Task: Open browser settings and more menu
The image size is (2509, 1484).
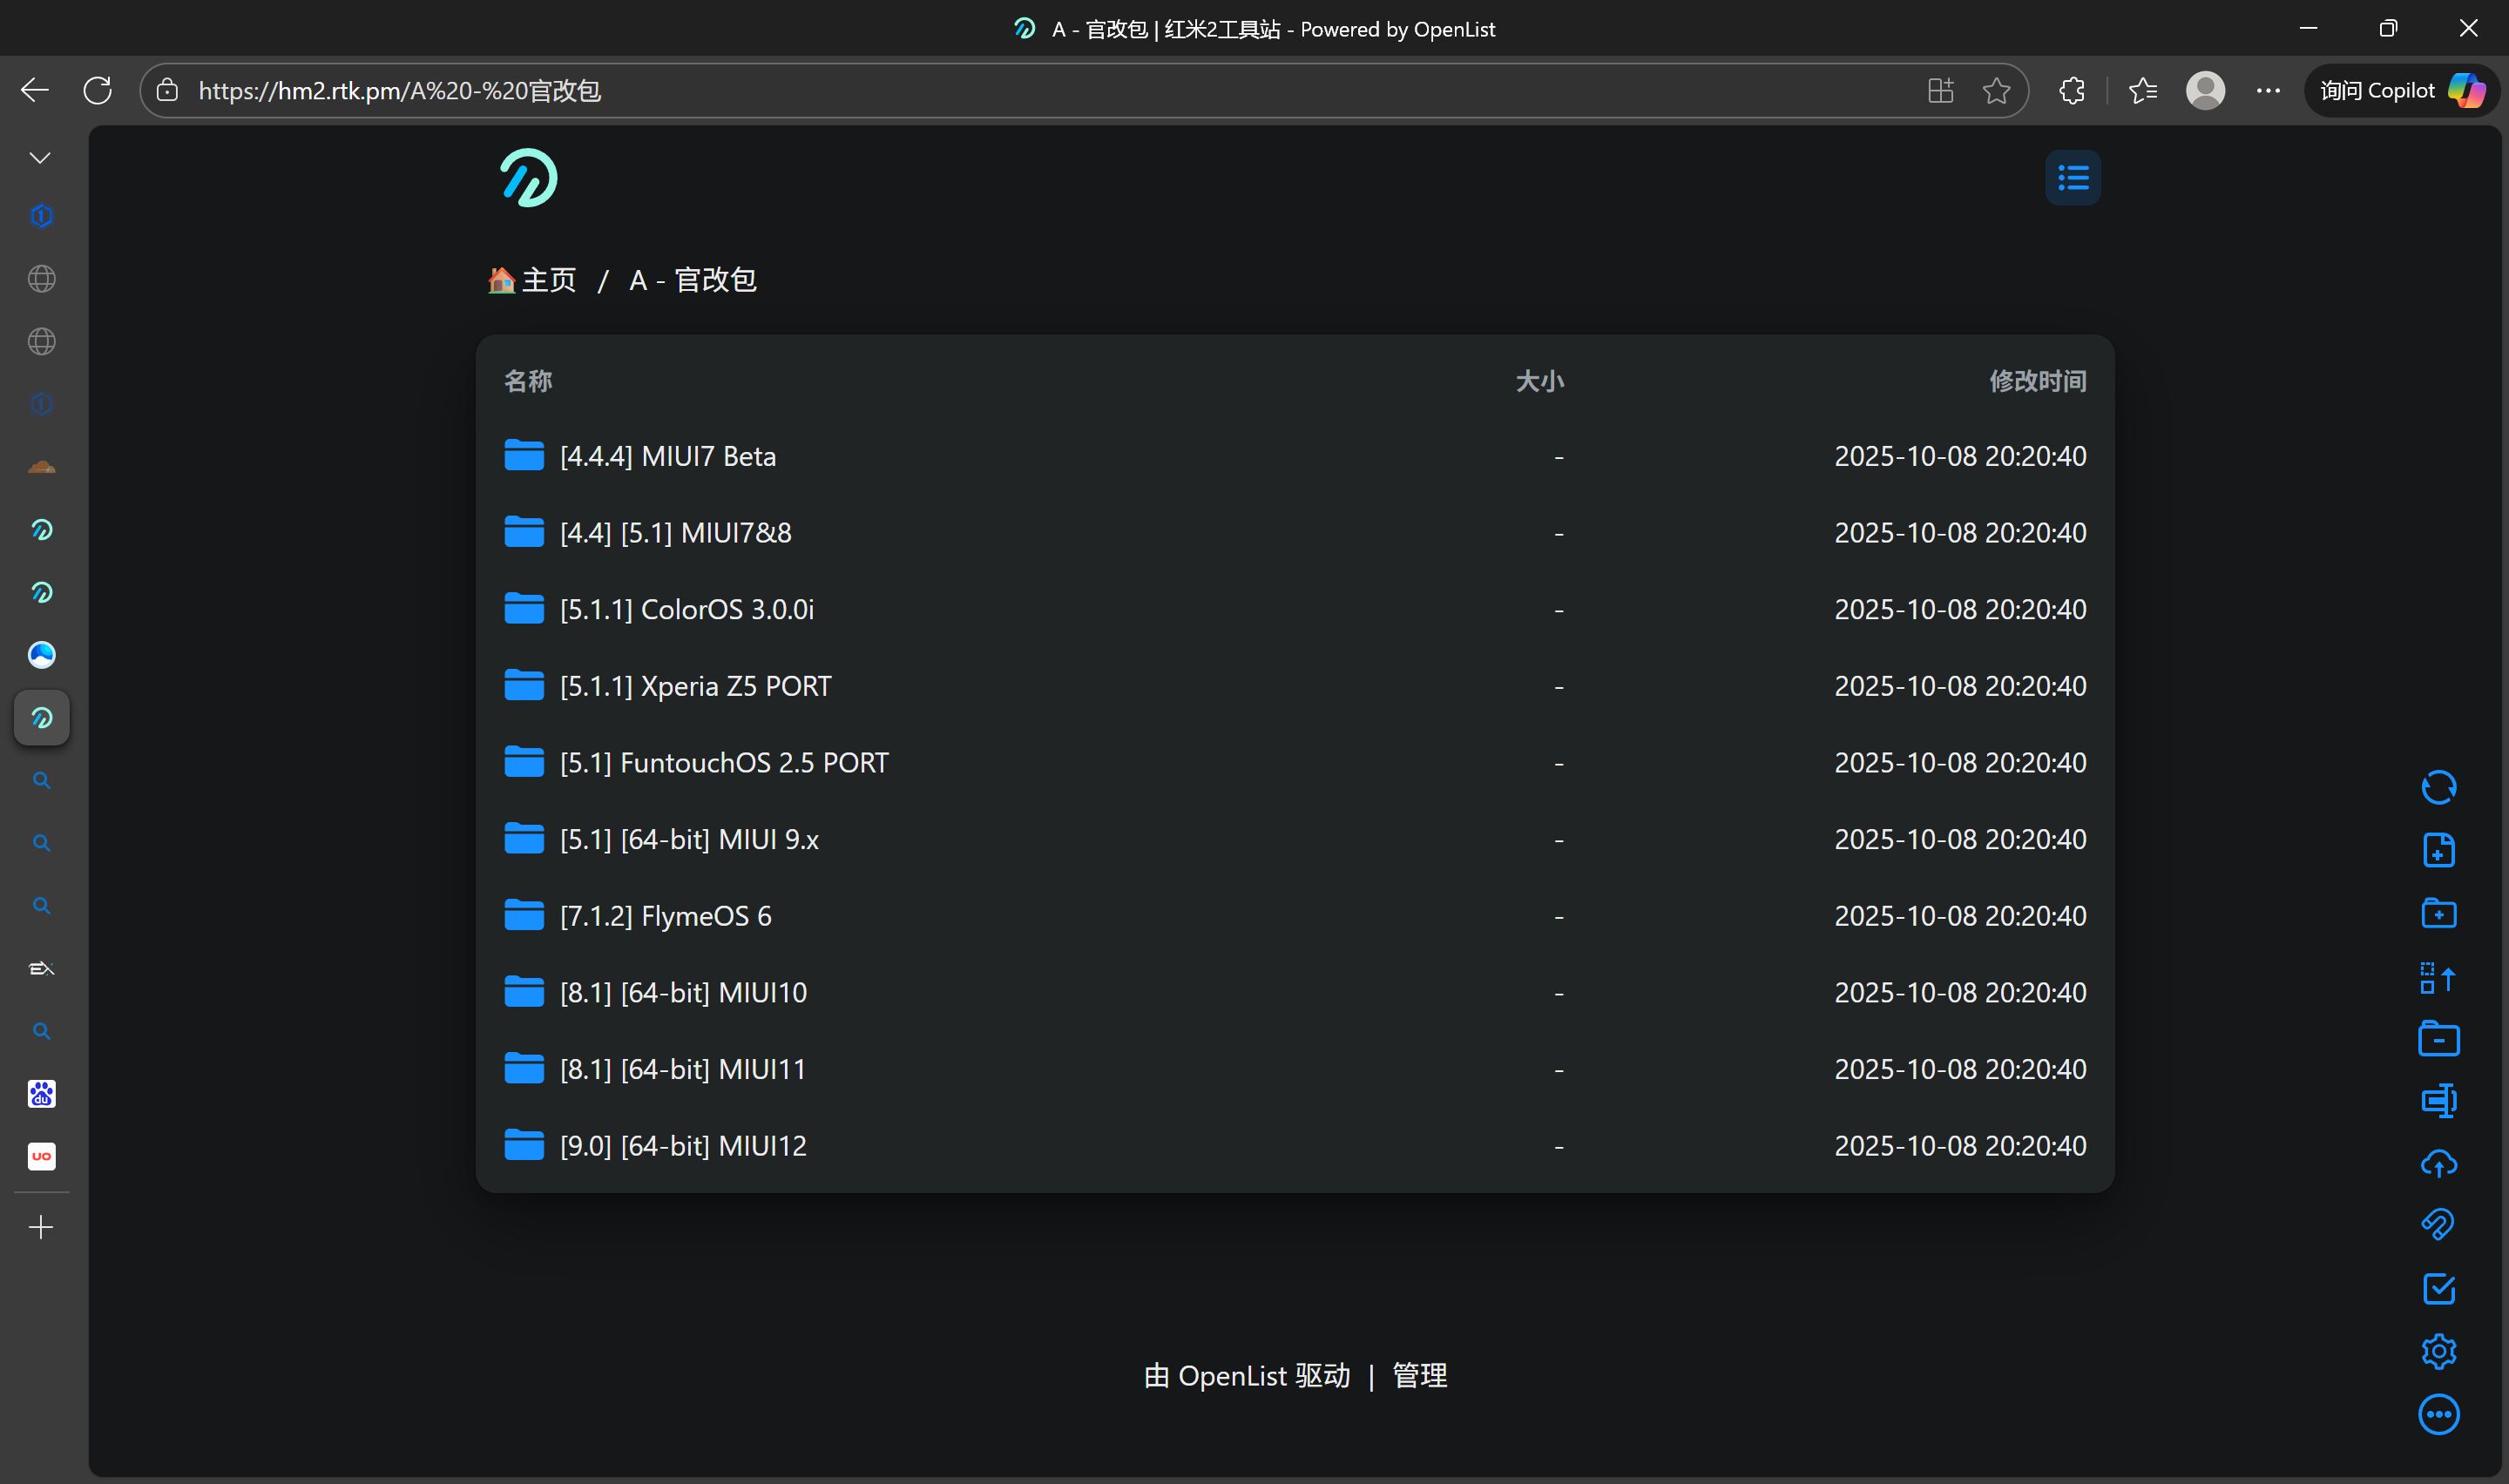Action: point(2268,91)
